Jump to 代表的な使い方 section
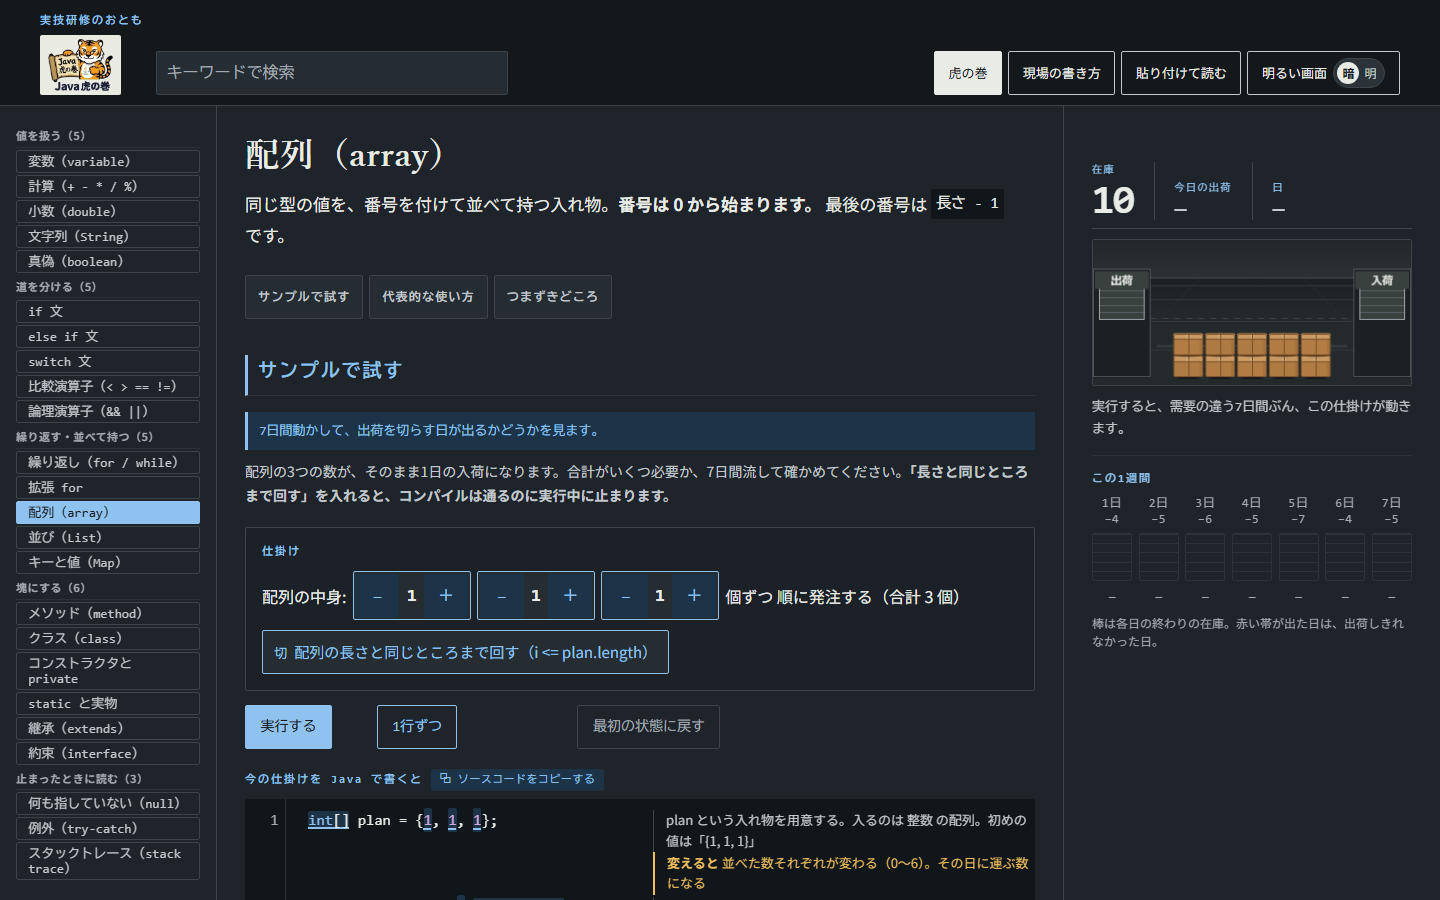The image size is (1440, 900). coord(428,297)
